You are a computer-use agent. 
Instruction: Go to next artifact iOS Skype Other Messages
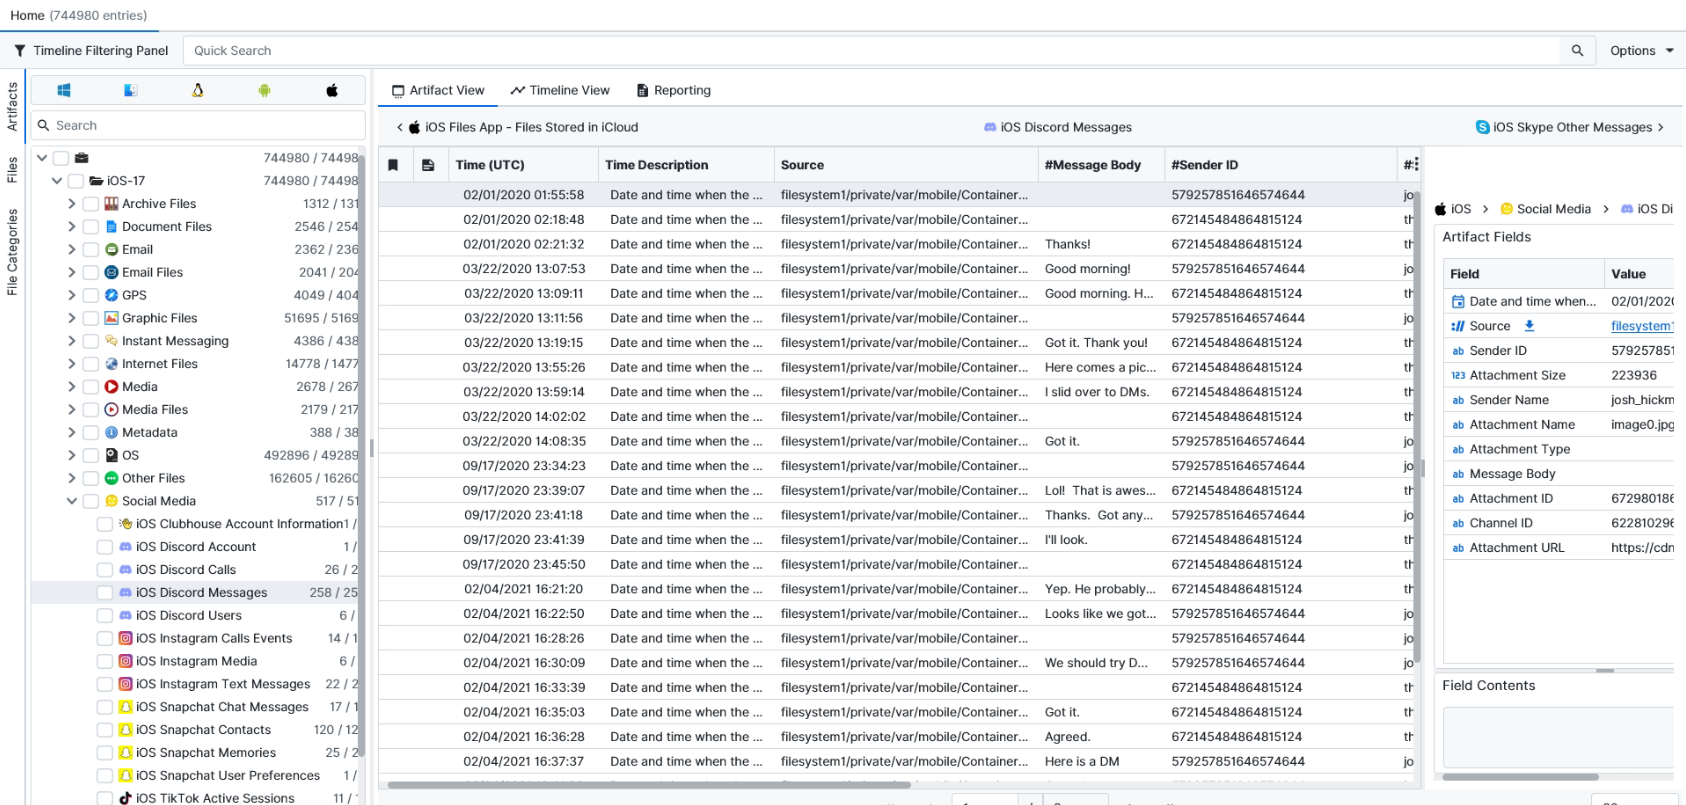point(1570,127)
